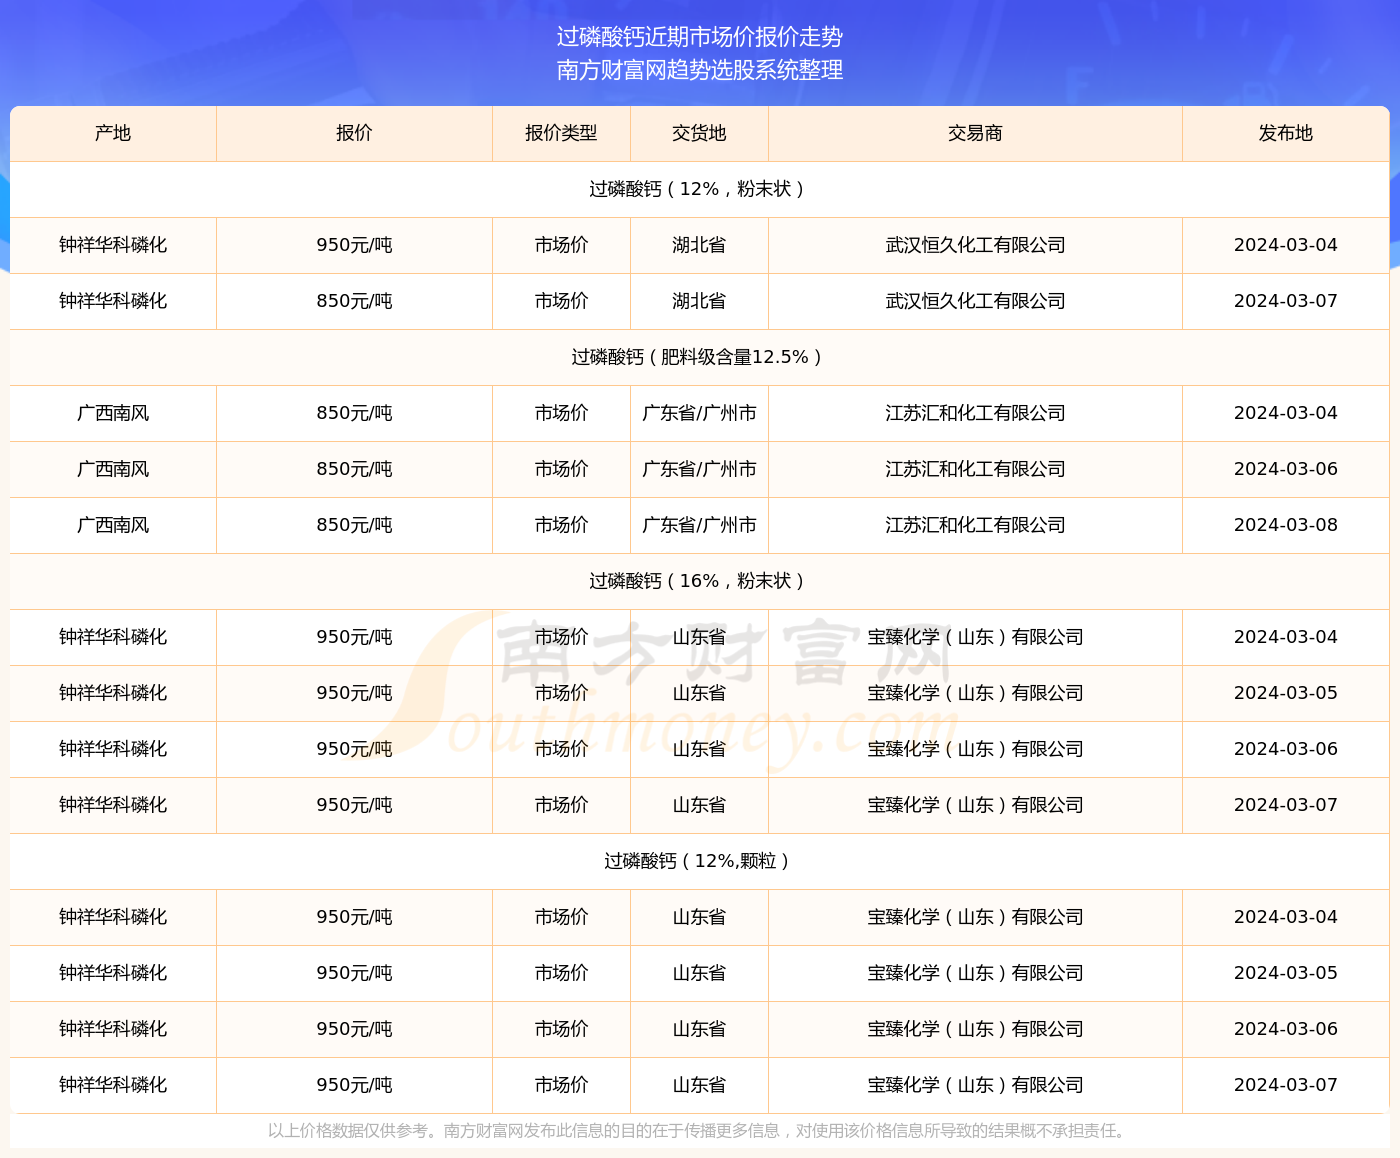
Task: Select 2024-03-06 date in the 16% 粉末状 section
Action: [x=1286, y=749]
